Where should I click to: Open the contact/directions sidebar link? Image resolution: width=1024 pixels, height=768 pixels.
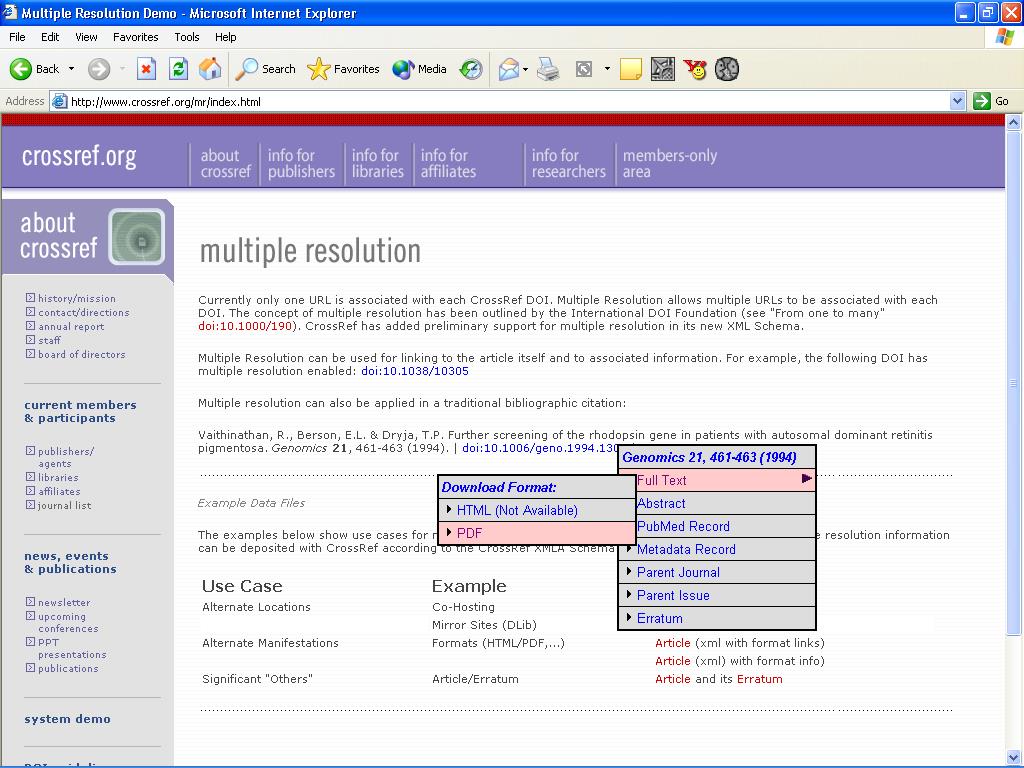tap(84, 313)
